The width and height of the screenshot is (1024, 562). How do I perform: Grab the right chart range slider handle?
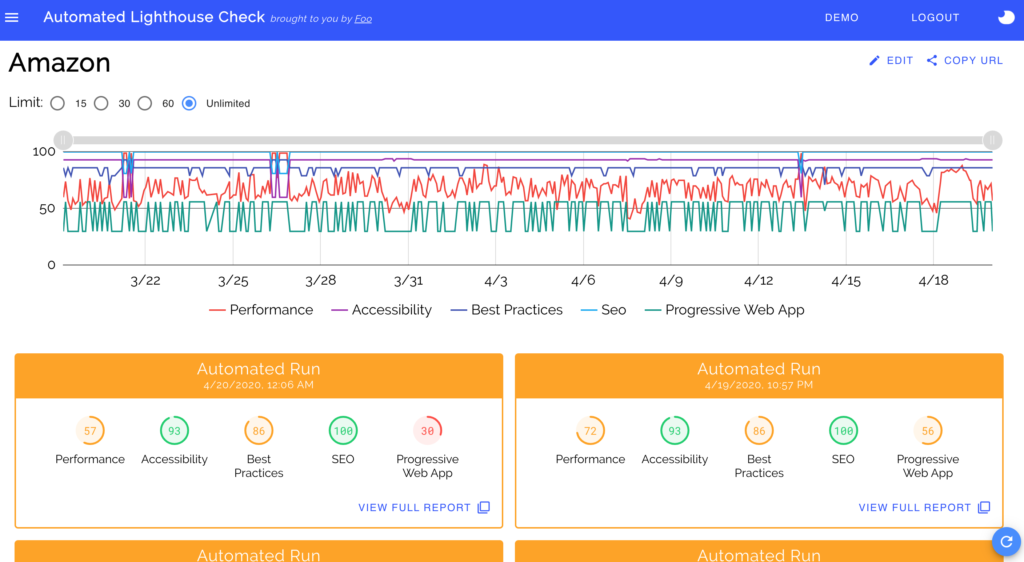[992, 140]
